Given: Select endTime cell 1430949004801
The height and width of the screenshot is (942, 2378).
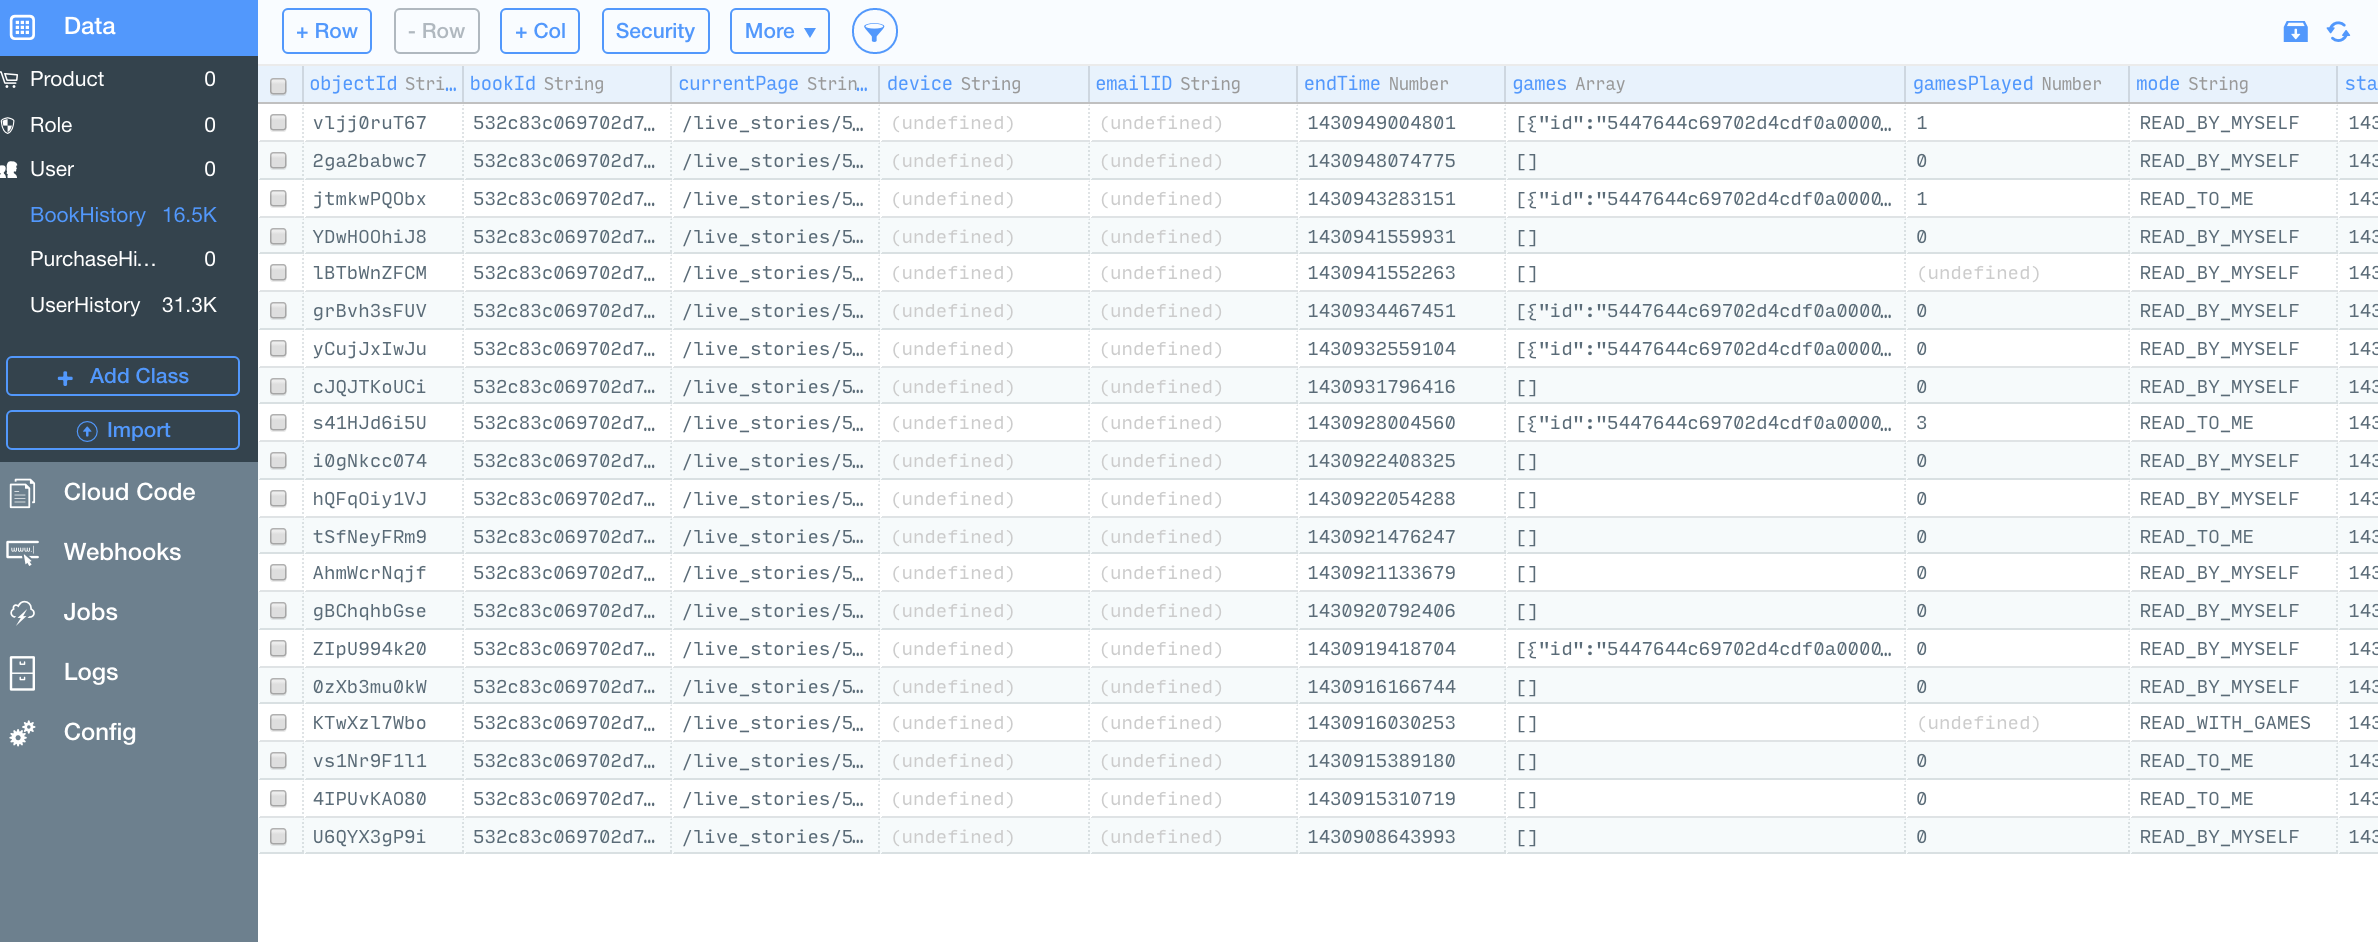Looking at the screenshot, I should 1401,123.
